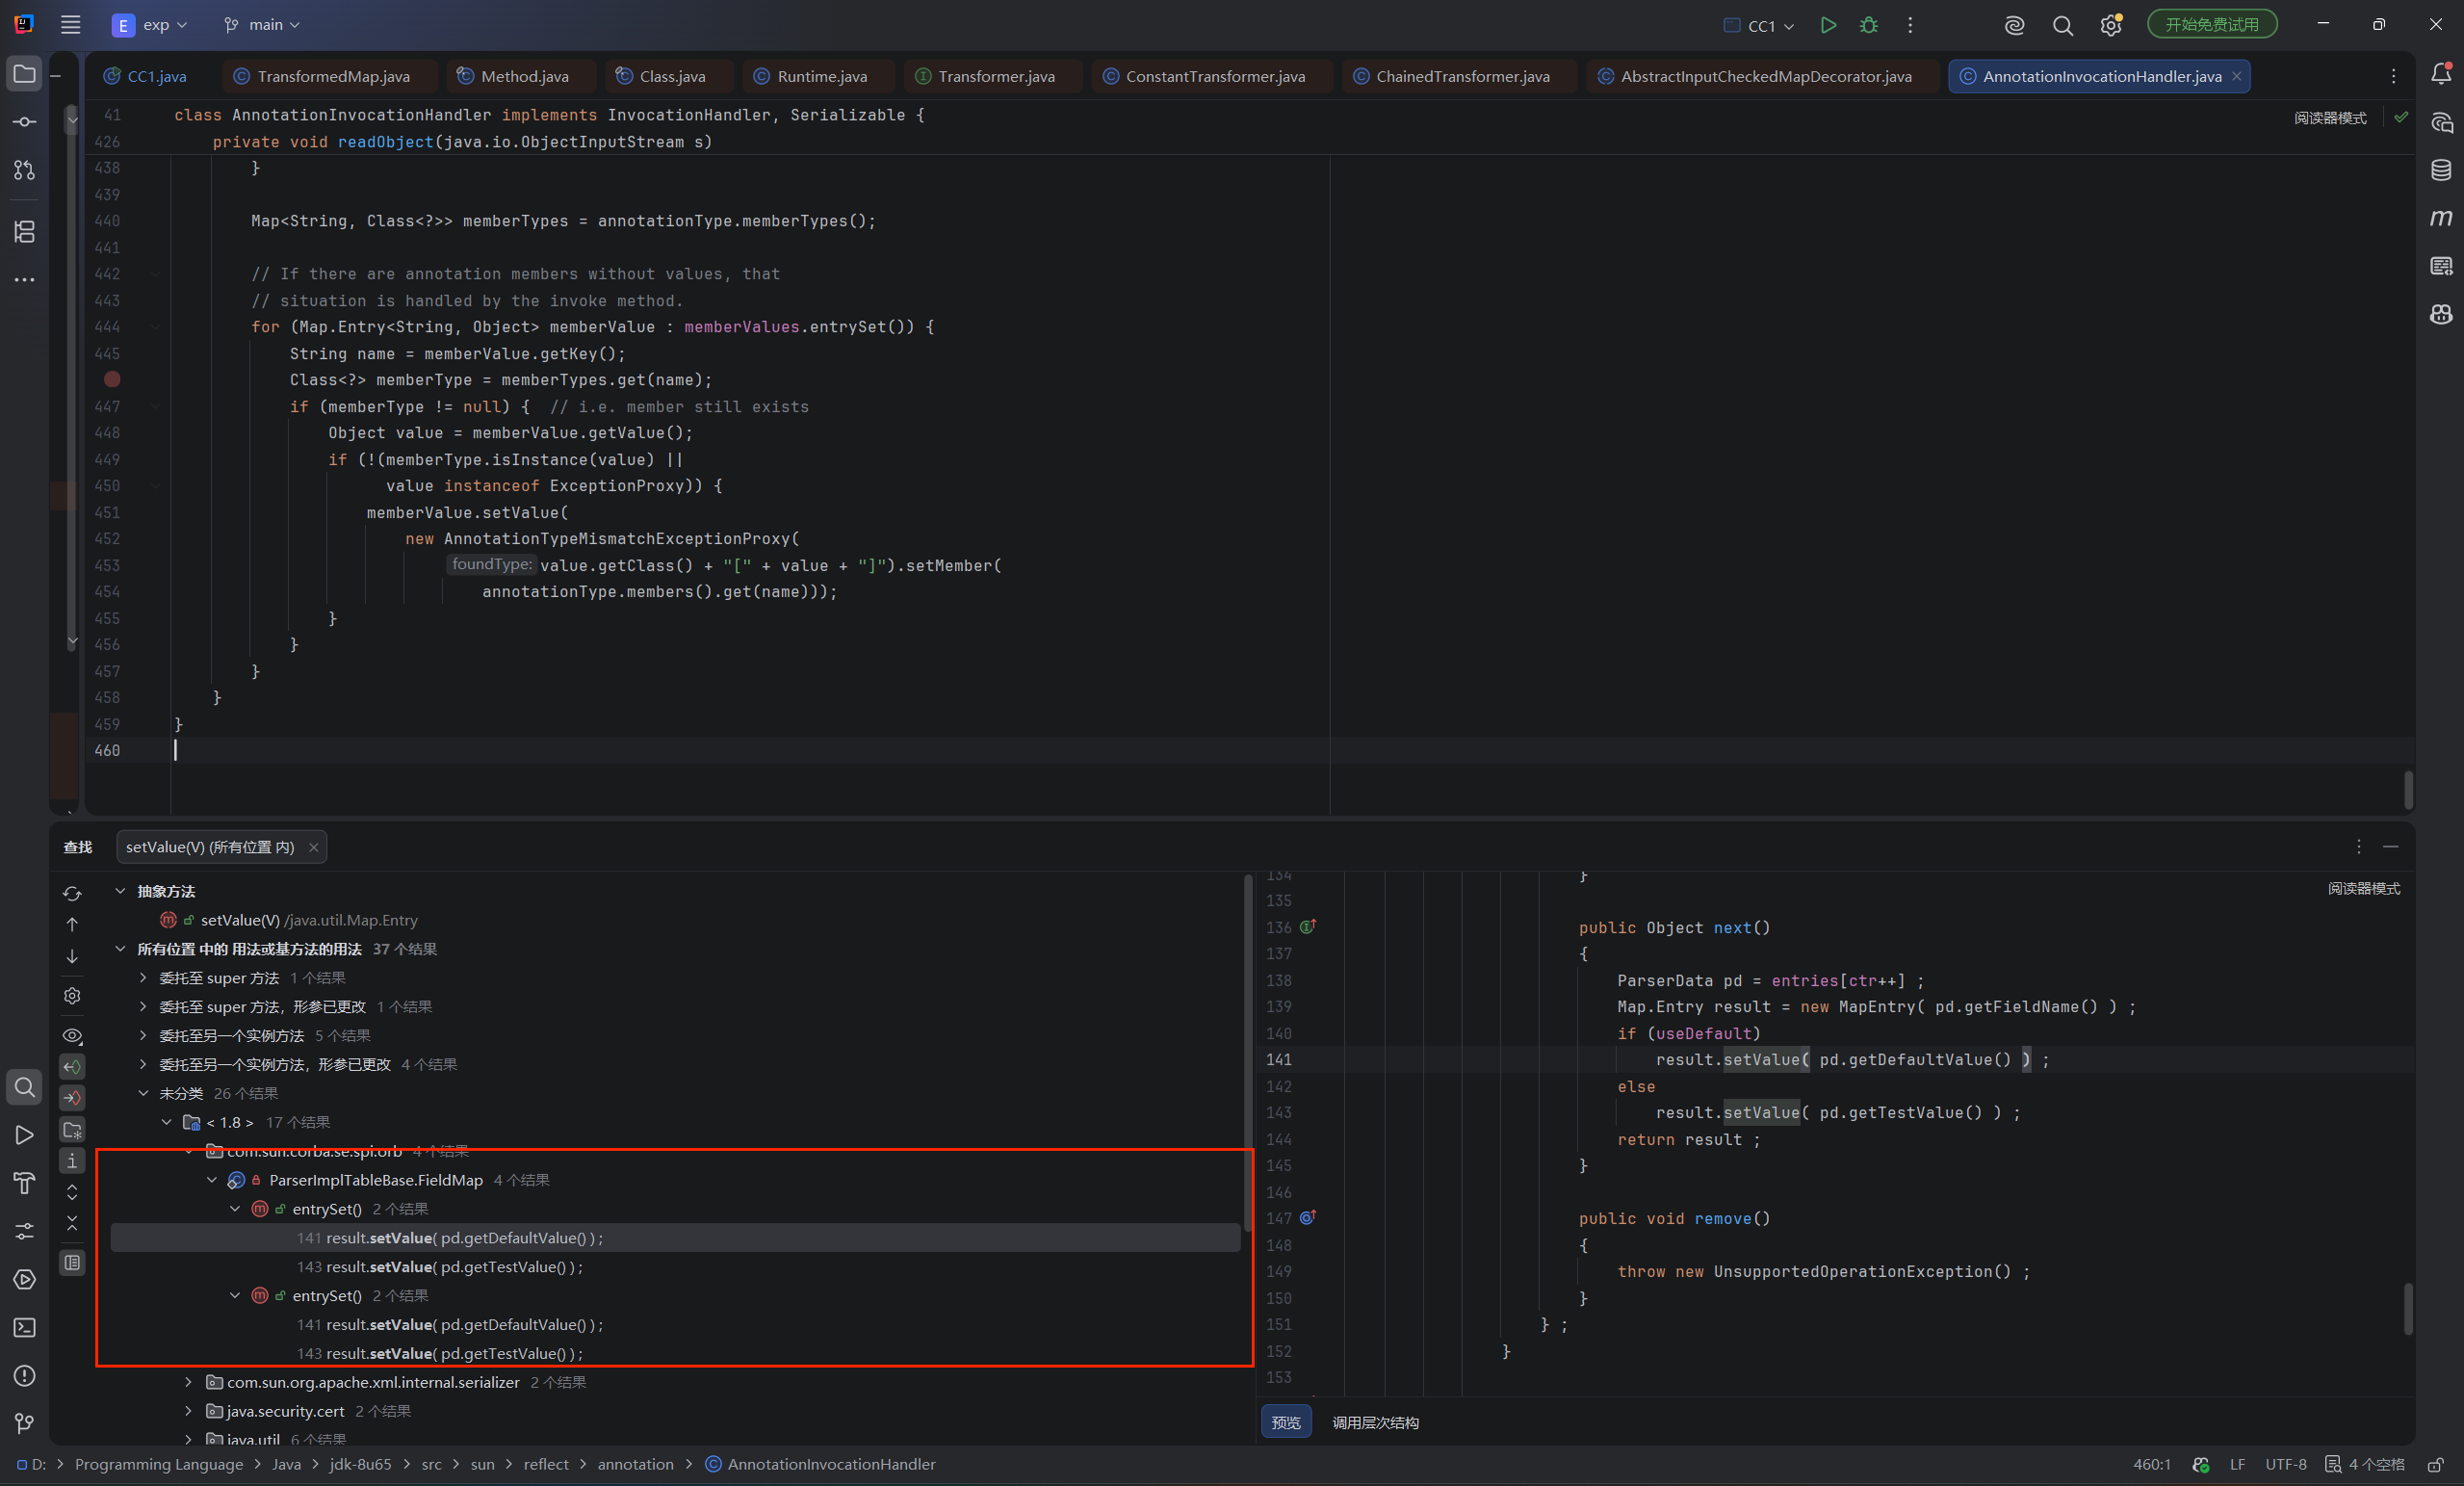Toggle group by directory structure button

point(72,1130)
